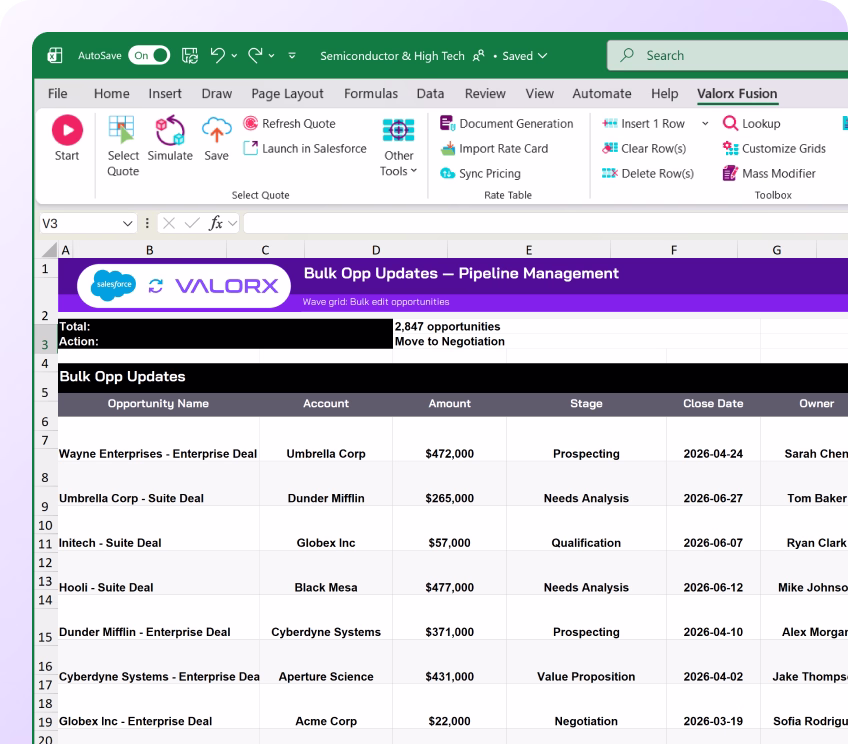Image resolution: width=848 pixels, height=744 pixels.
Task: Click the save workbook icon in title bar
Action: click(x=190, y=55)
